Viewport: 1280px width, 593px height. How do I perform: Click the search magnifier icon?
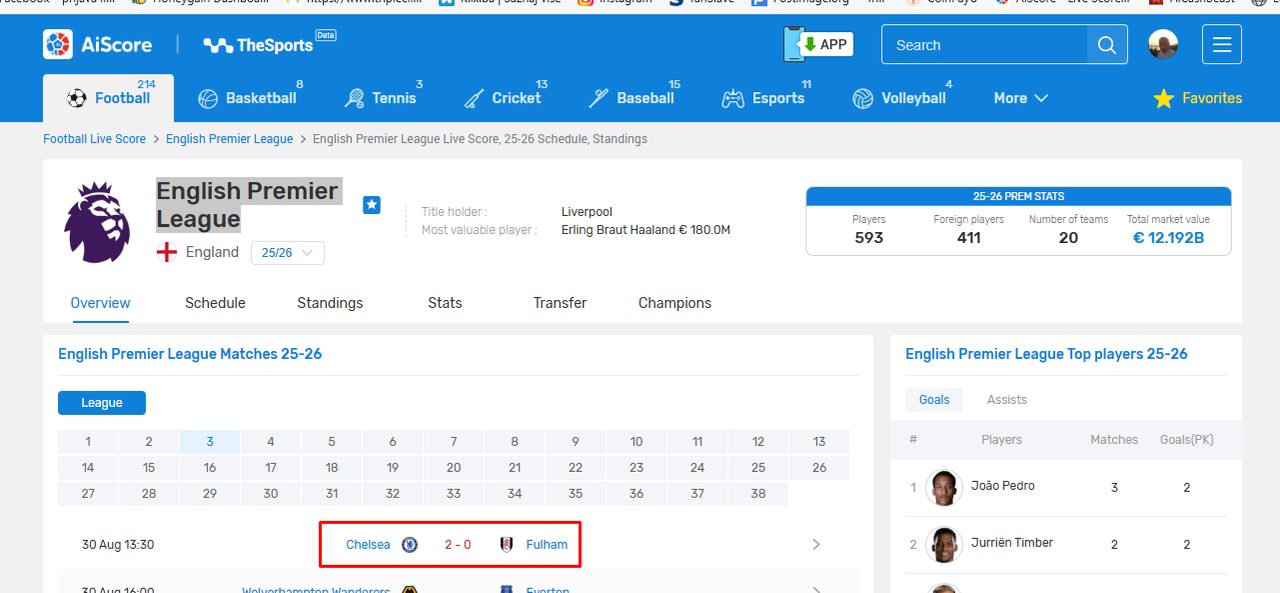[1107, 45]
